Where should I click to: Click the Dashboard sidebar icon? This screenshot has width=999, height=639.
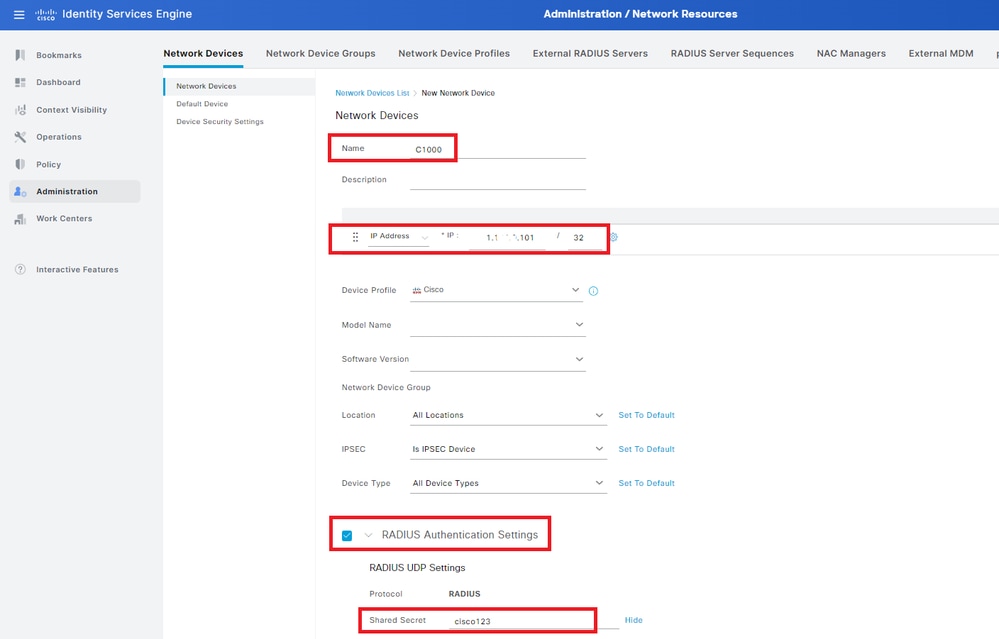pos(20,82)
